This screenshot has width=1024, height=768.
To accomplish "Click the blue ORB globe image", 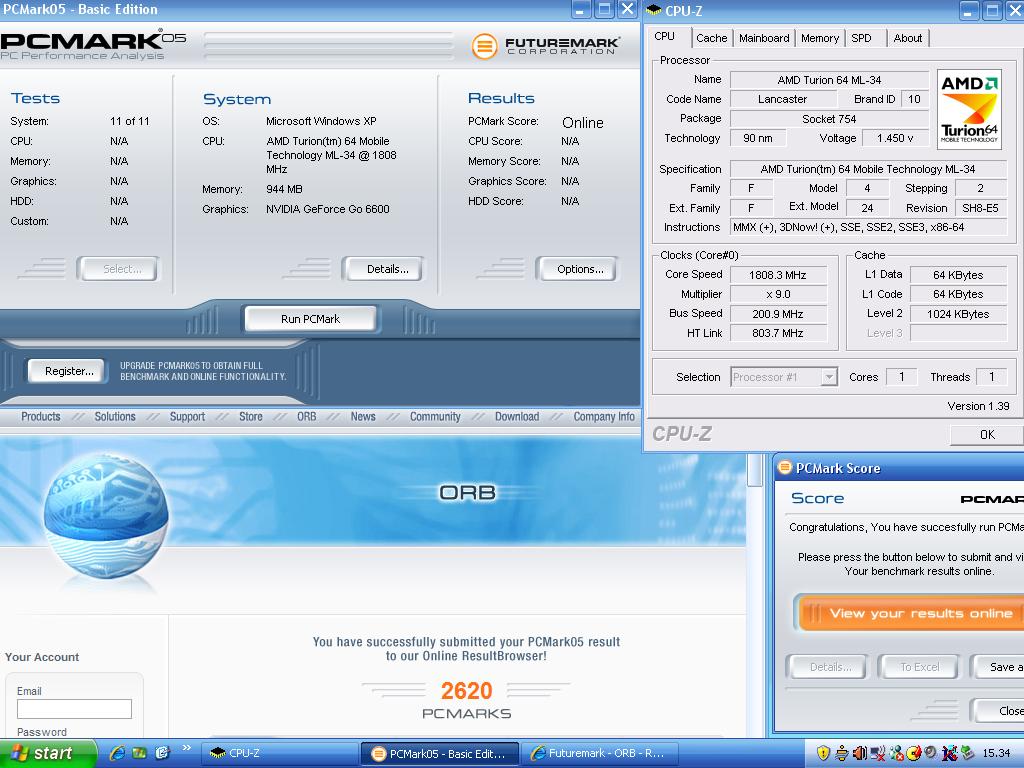I will 106,516.
